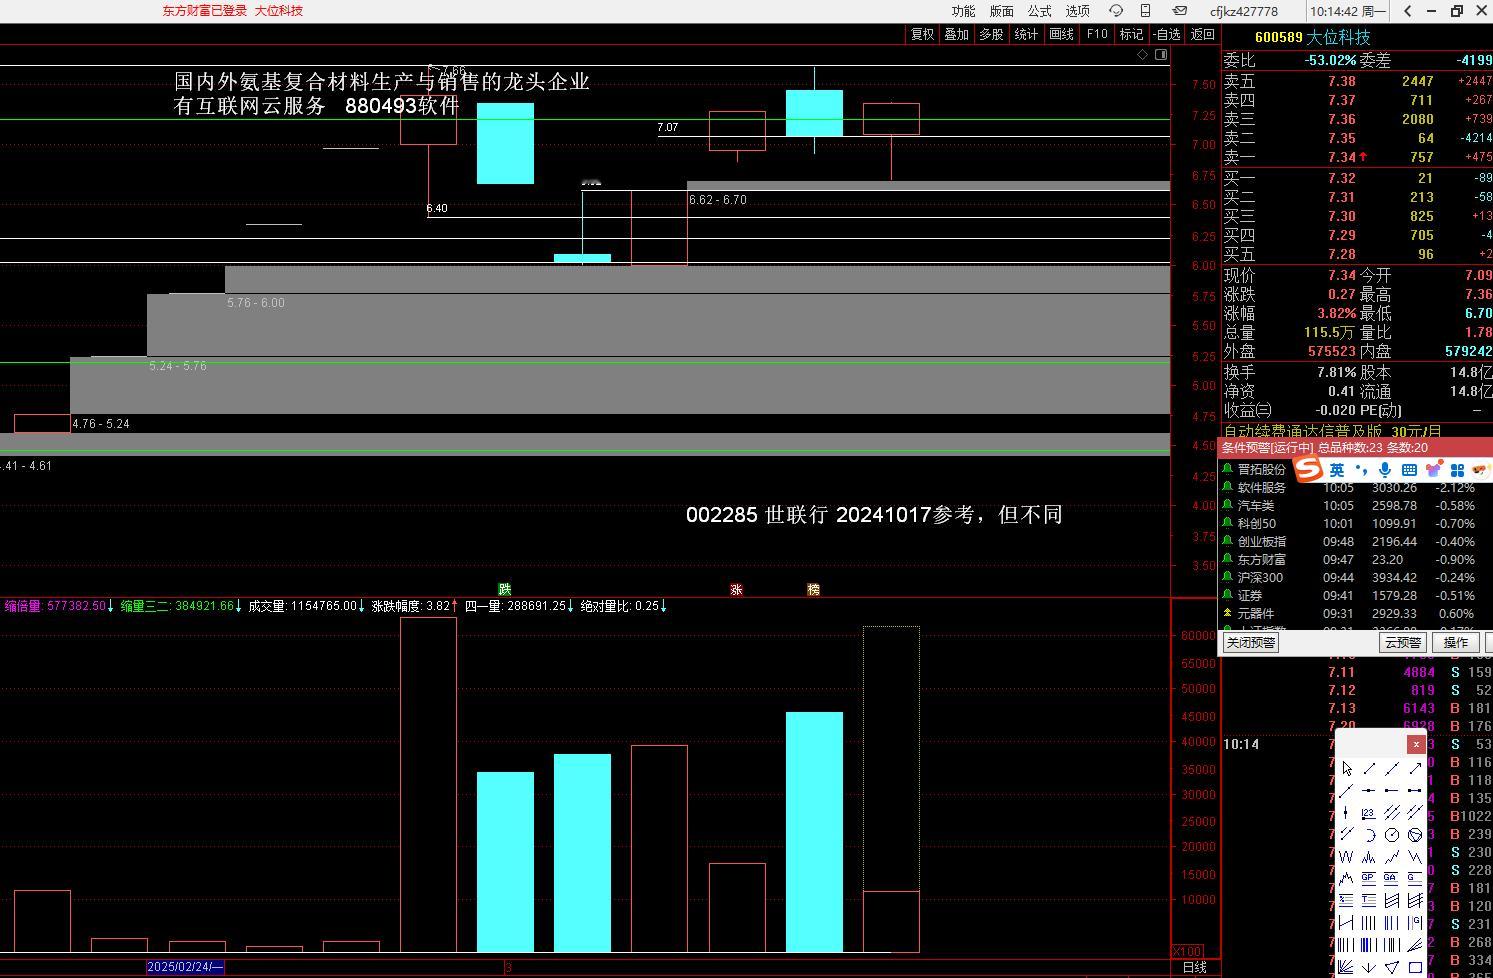Click the 卖一 price 7.34 row

(x=1357, y=157)
